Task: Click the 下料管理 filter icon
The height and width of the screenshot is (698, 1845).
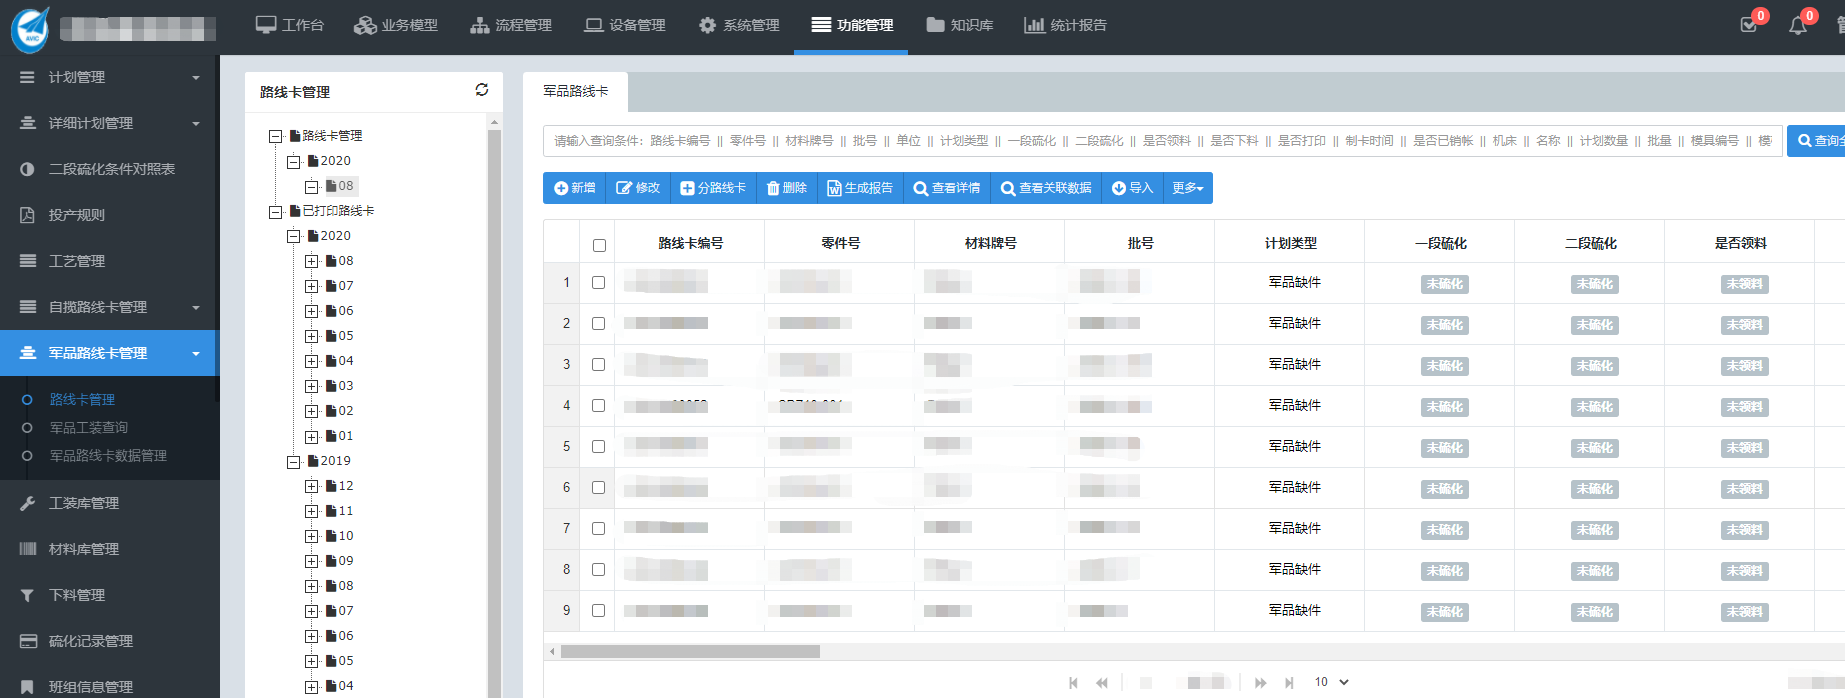Action: (28, 595)
